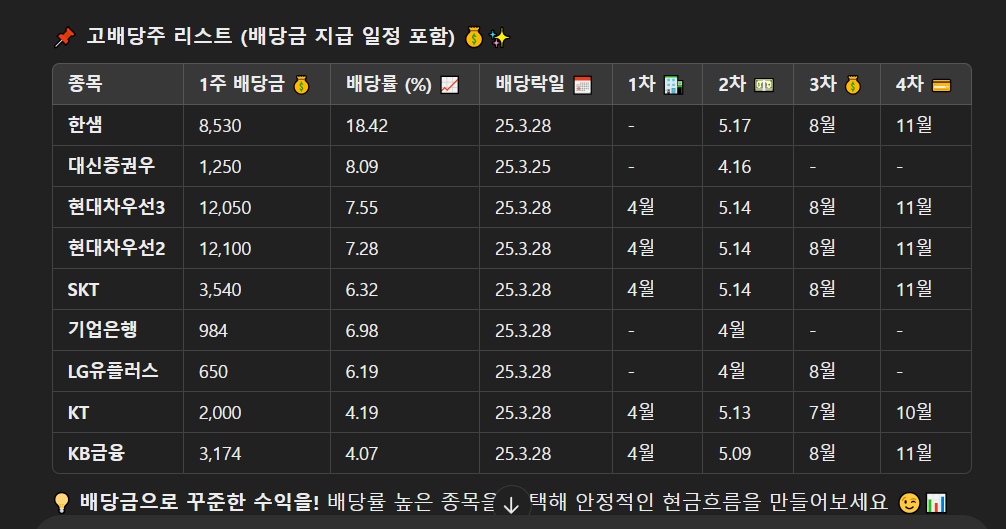The height and width of the screenshot is (529, 1006).
Task: Select the KB금융 stock name
Action: [x=96, y=453]
